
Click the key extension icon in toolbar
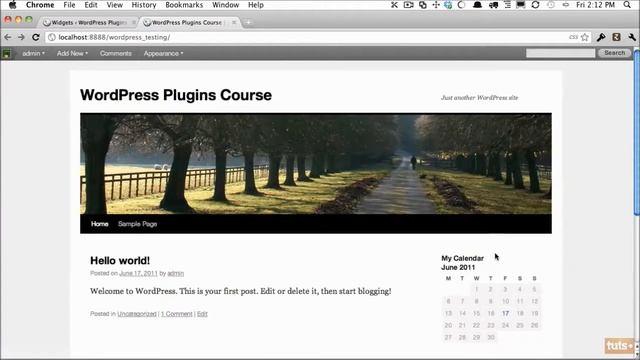click(x=601, y=37)
